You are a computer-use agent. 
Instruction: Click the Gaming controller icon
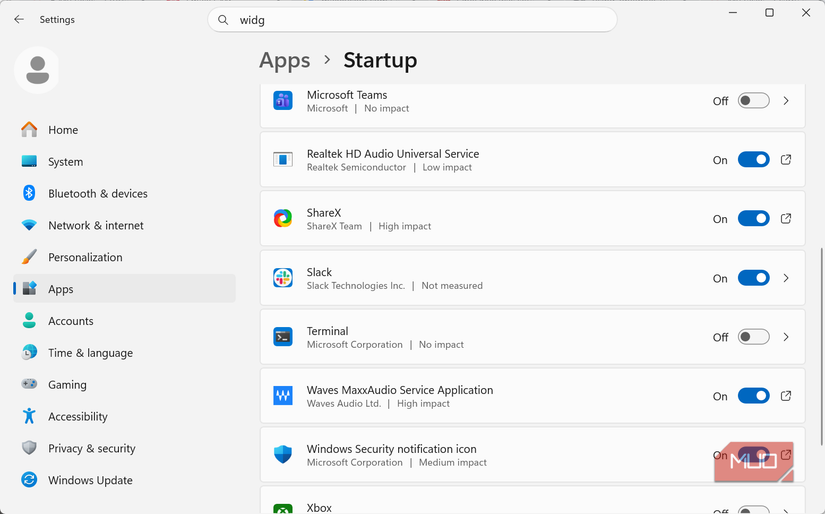(29, 384)
